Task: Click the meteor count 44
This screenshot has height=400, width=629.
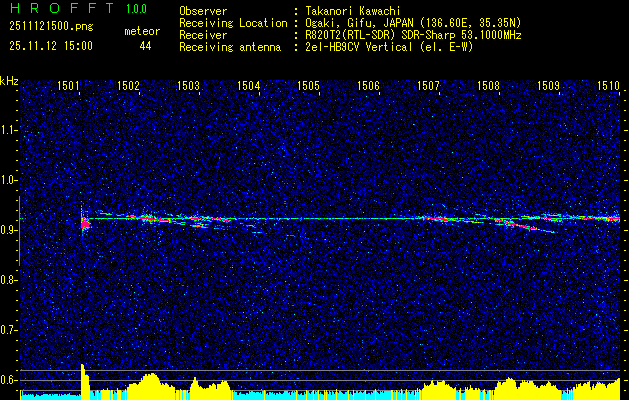Action: [145, 46]
